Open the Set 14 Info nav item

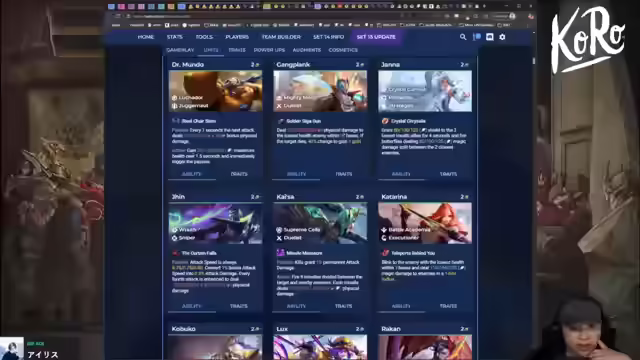point(329,37)
